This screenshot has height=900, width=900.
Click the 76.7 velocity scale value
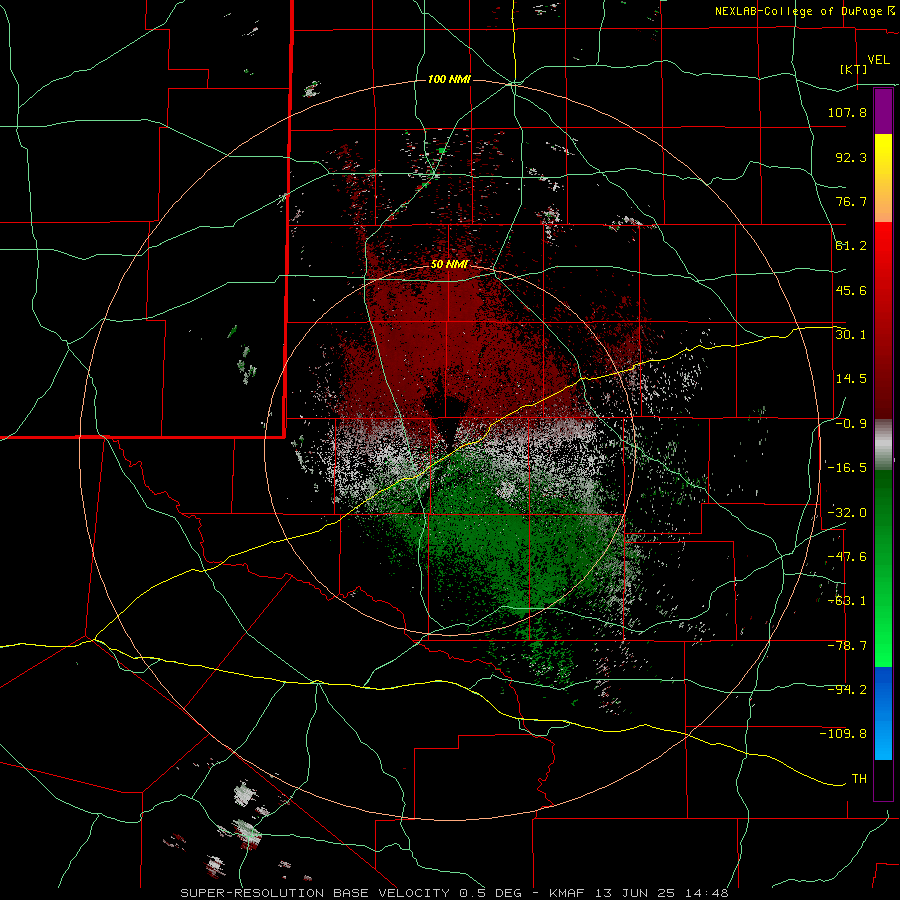(851, 201)
